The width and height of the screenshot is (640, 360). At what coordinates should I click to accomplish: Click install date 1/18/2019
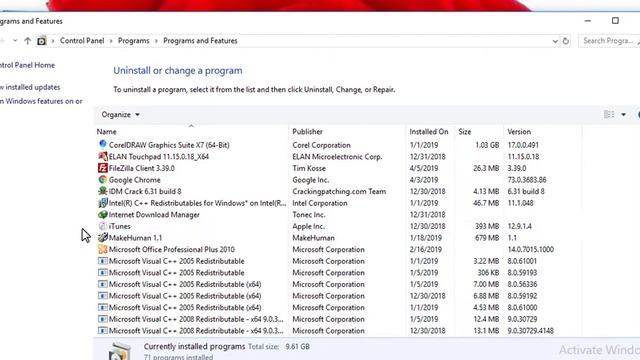[x=426, y=238]
